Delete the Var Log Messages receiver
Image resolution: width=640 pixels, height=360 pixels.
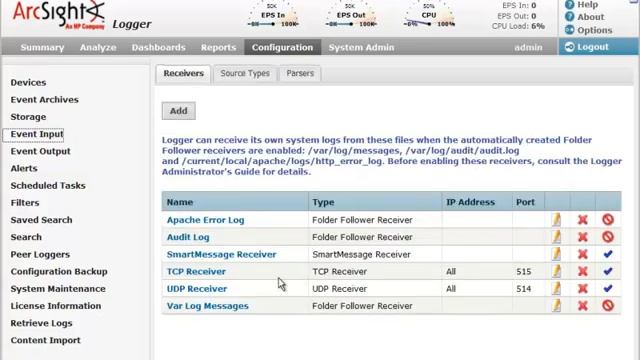[583, 305]
